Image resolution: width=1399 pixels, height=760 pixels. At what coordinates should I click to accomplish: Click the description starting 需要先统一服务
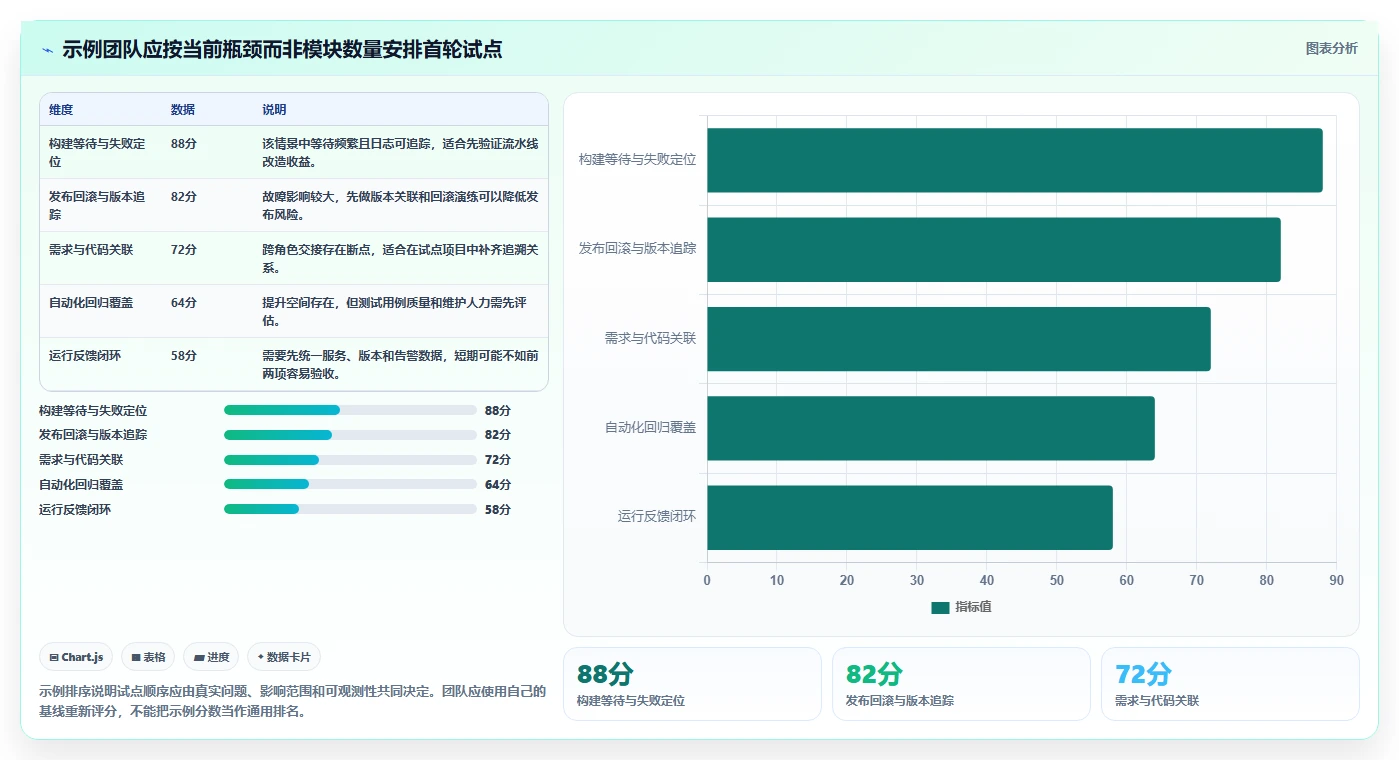400,365
